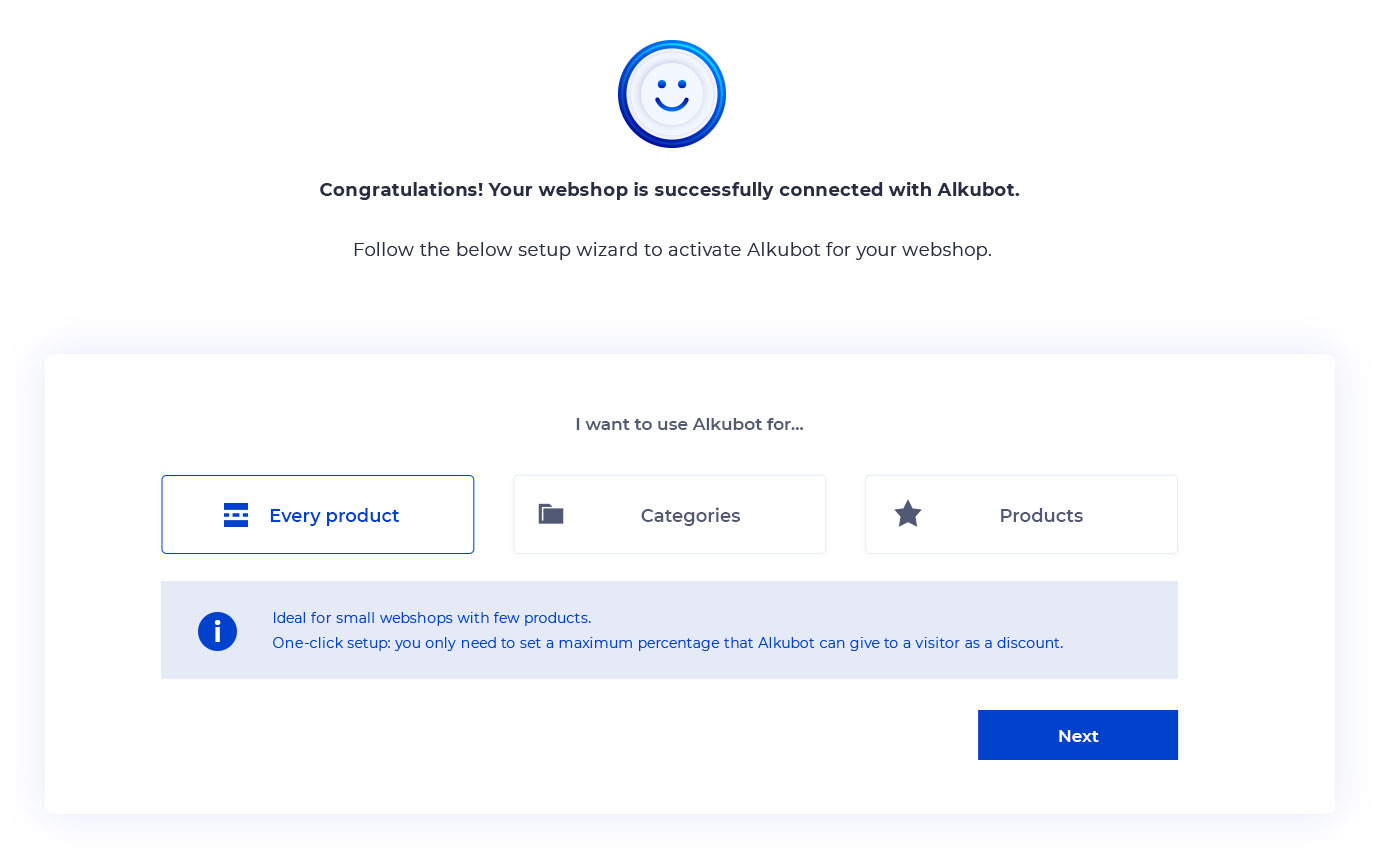Screen dimensions: 1383x855
Task: Click the blue info circle icon
Action: pyautogui.click(x=217, y=631)
